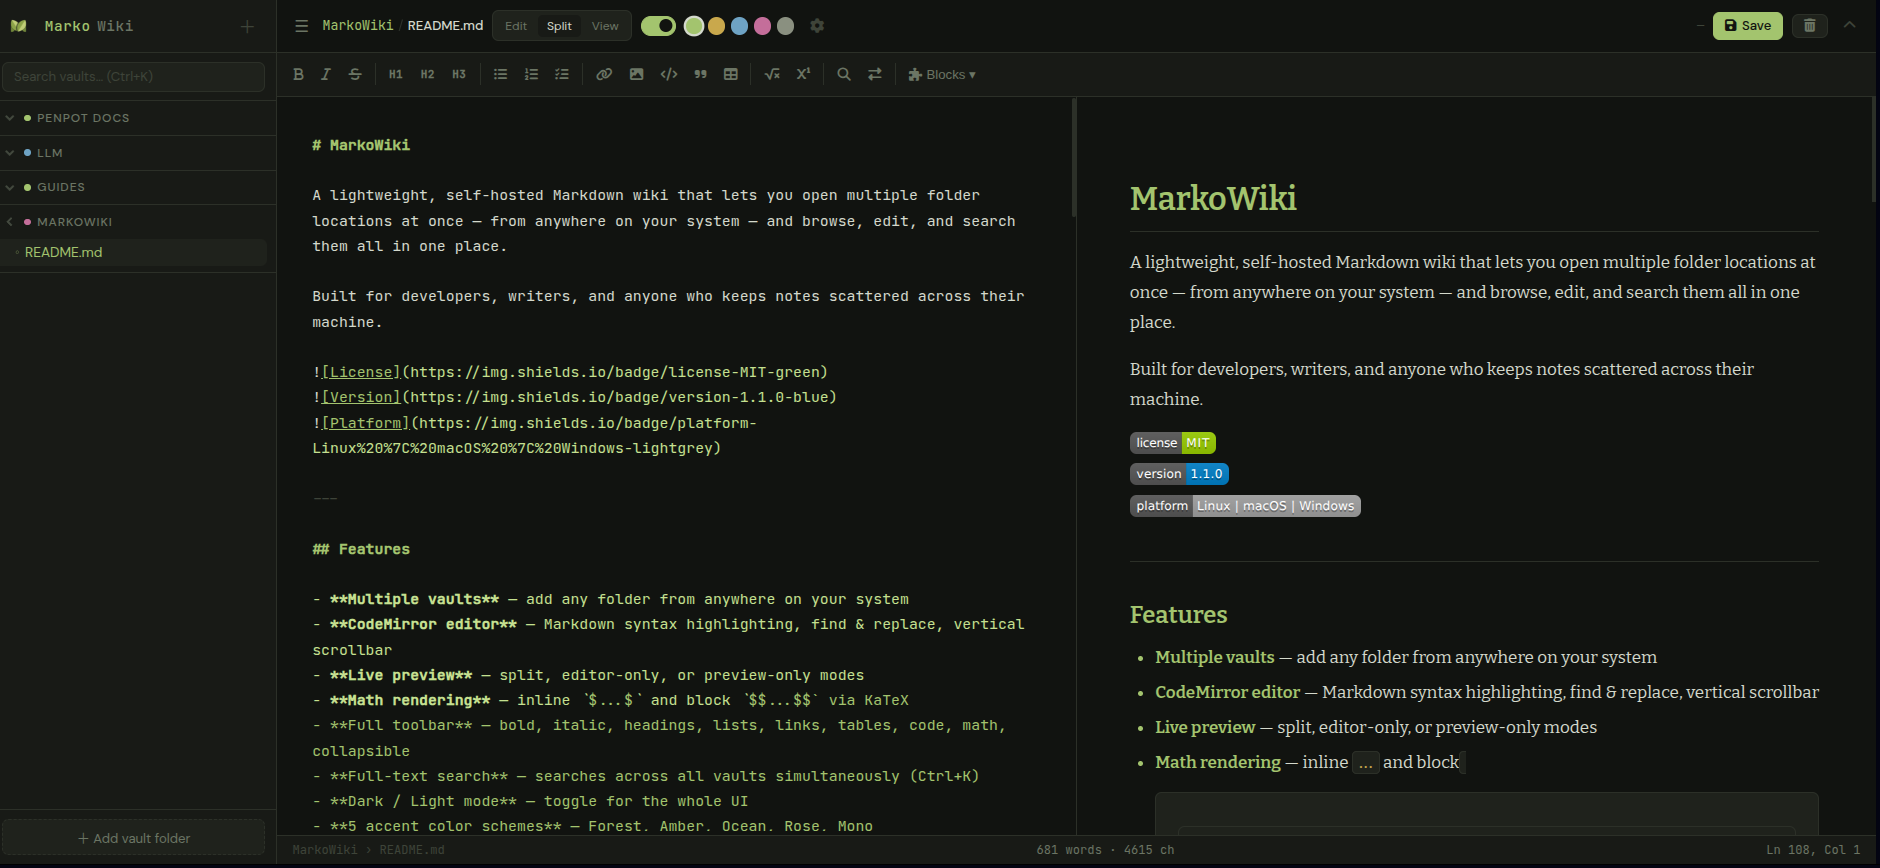Insert an image via toolbar icon

tap(636, 74)
